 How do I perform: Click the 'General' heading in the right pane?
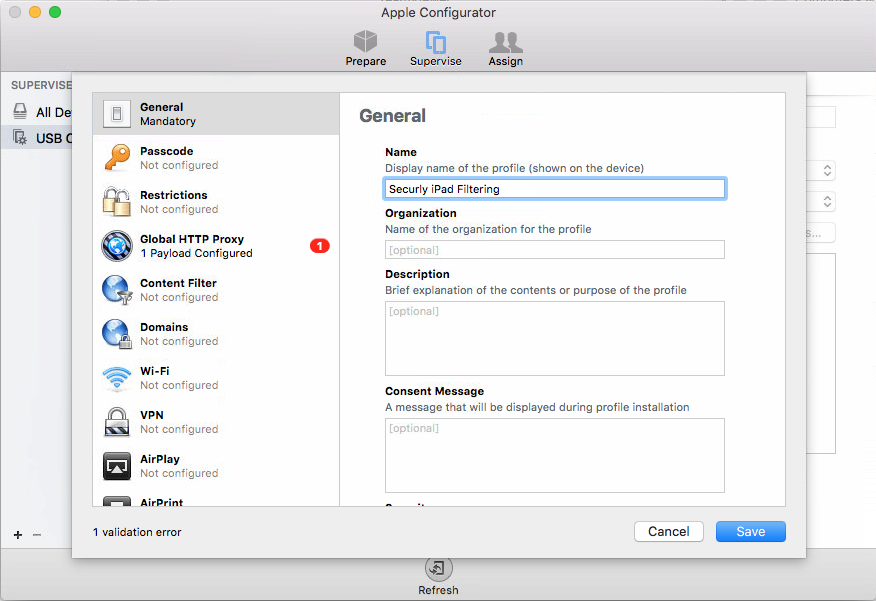(x=392, y=116)
